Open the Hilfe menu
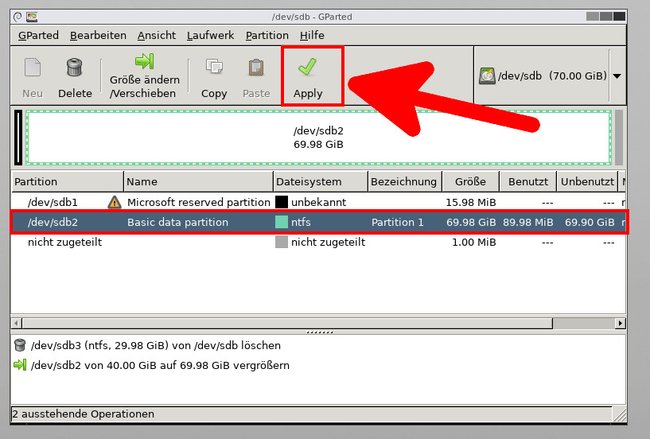 312,35
